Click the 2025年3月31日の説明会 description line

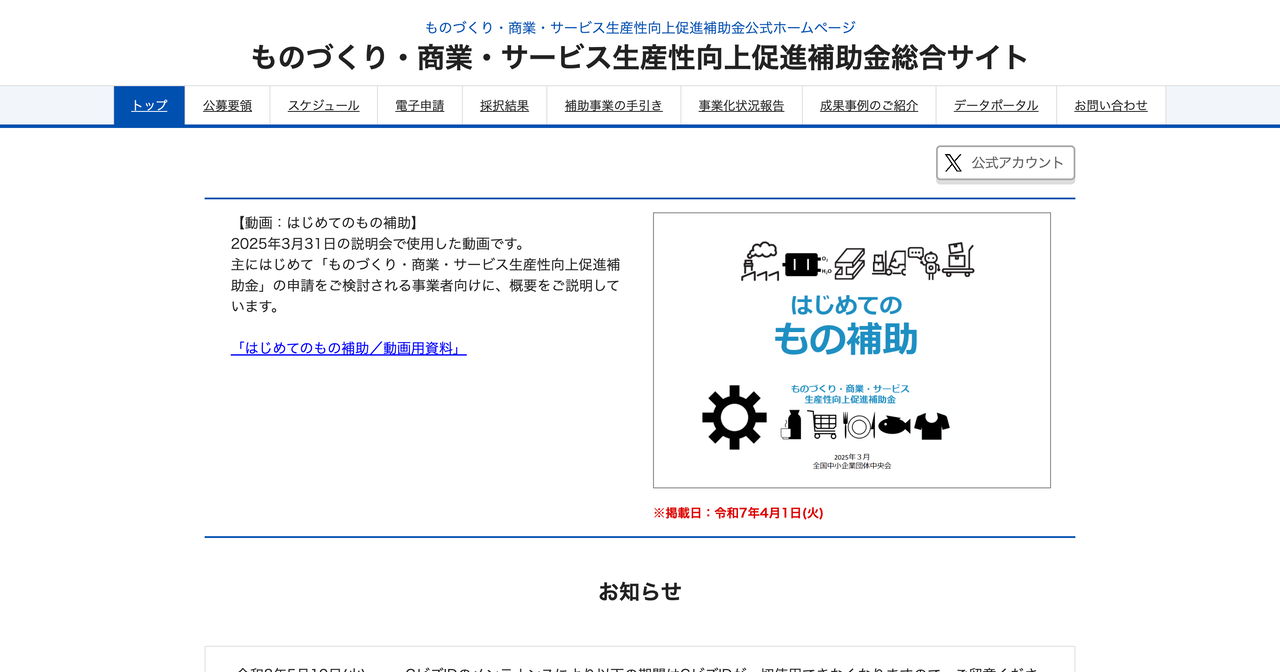(378, 243)
